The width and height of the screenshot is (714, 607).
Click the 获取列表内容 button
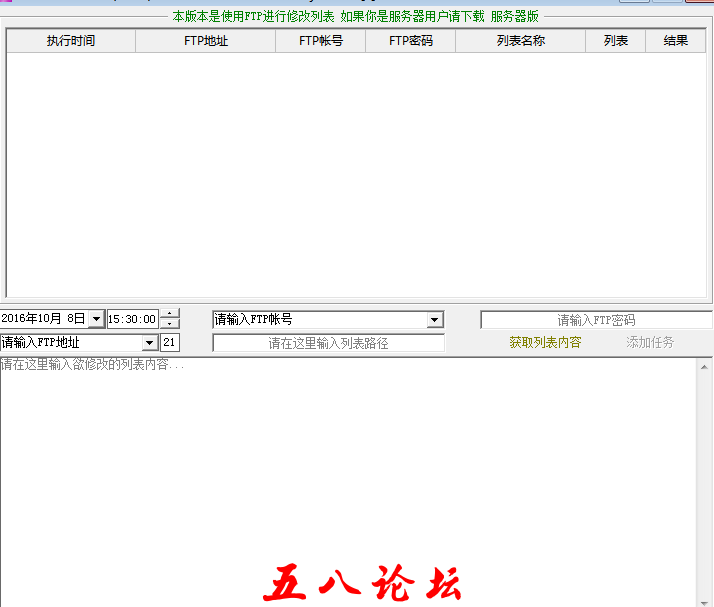545,342
